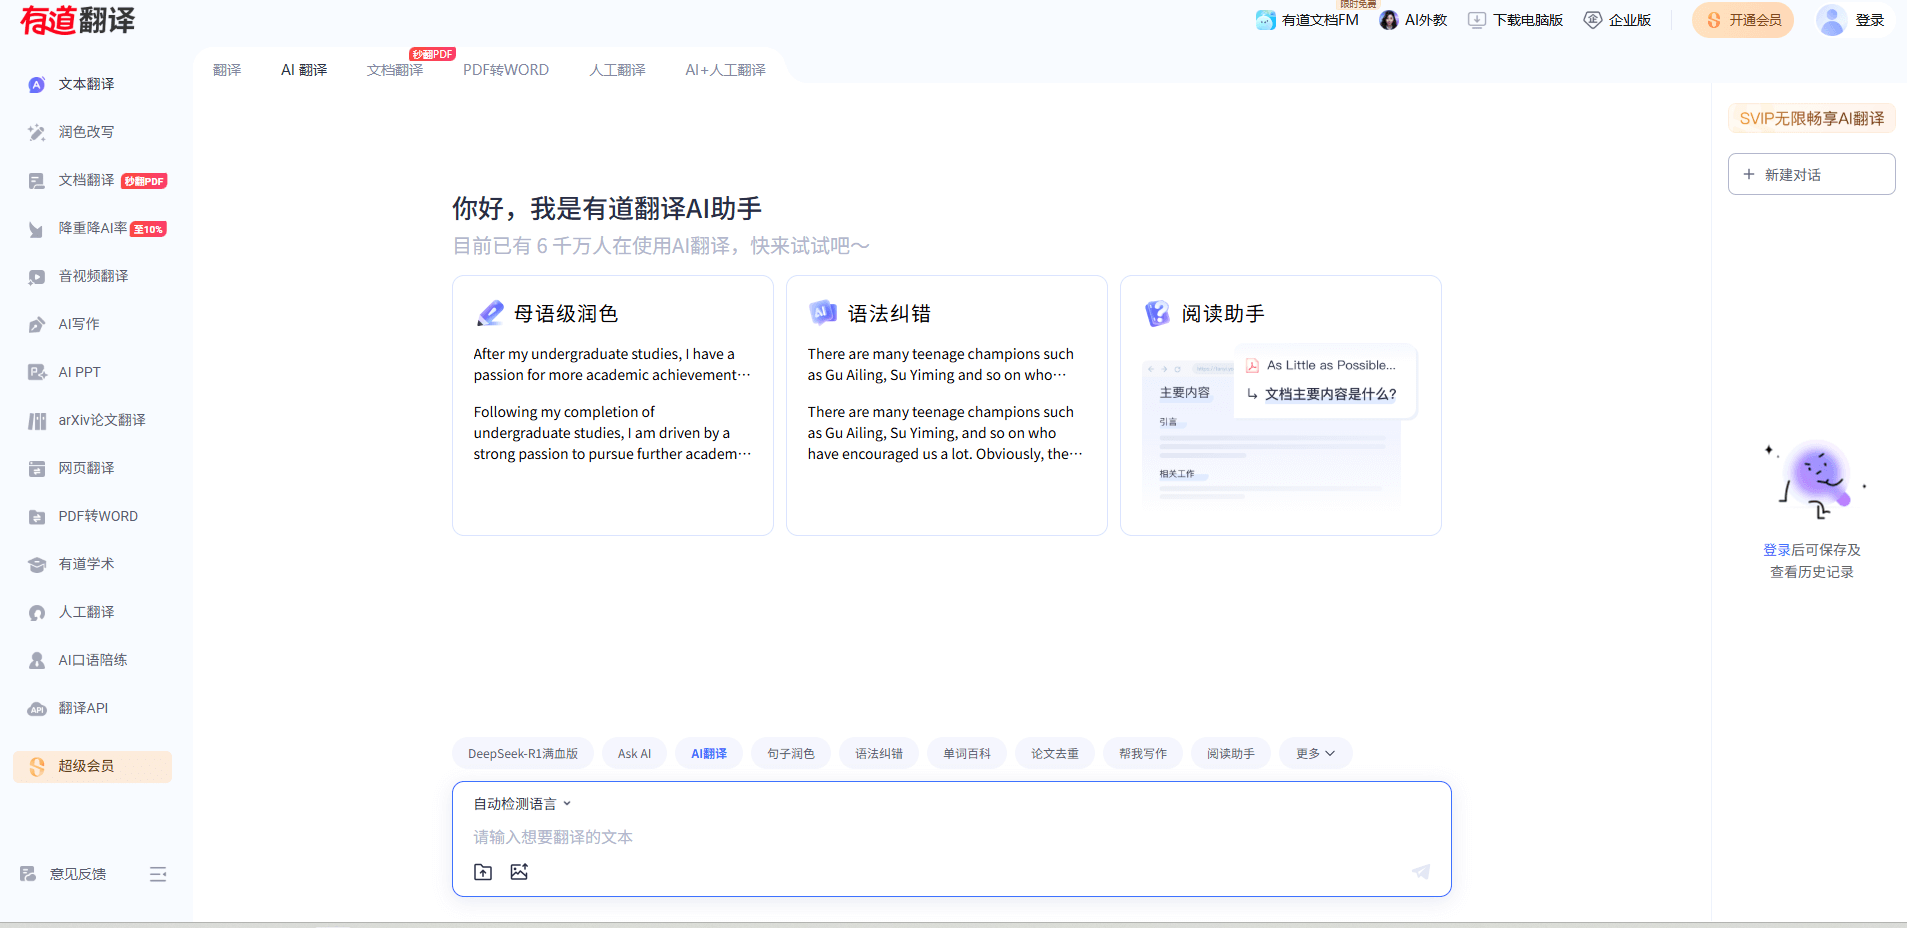Click the 超级会员 S icon

pyautogui.click(x=37, y=767)
